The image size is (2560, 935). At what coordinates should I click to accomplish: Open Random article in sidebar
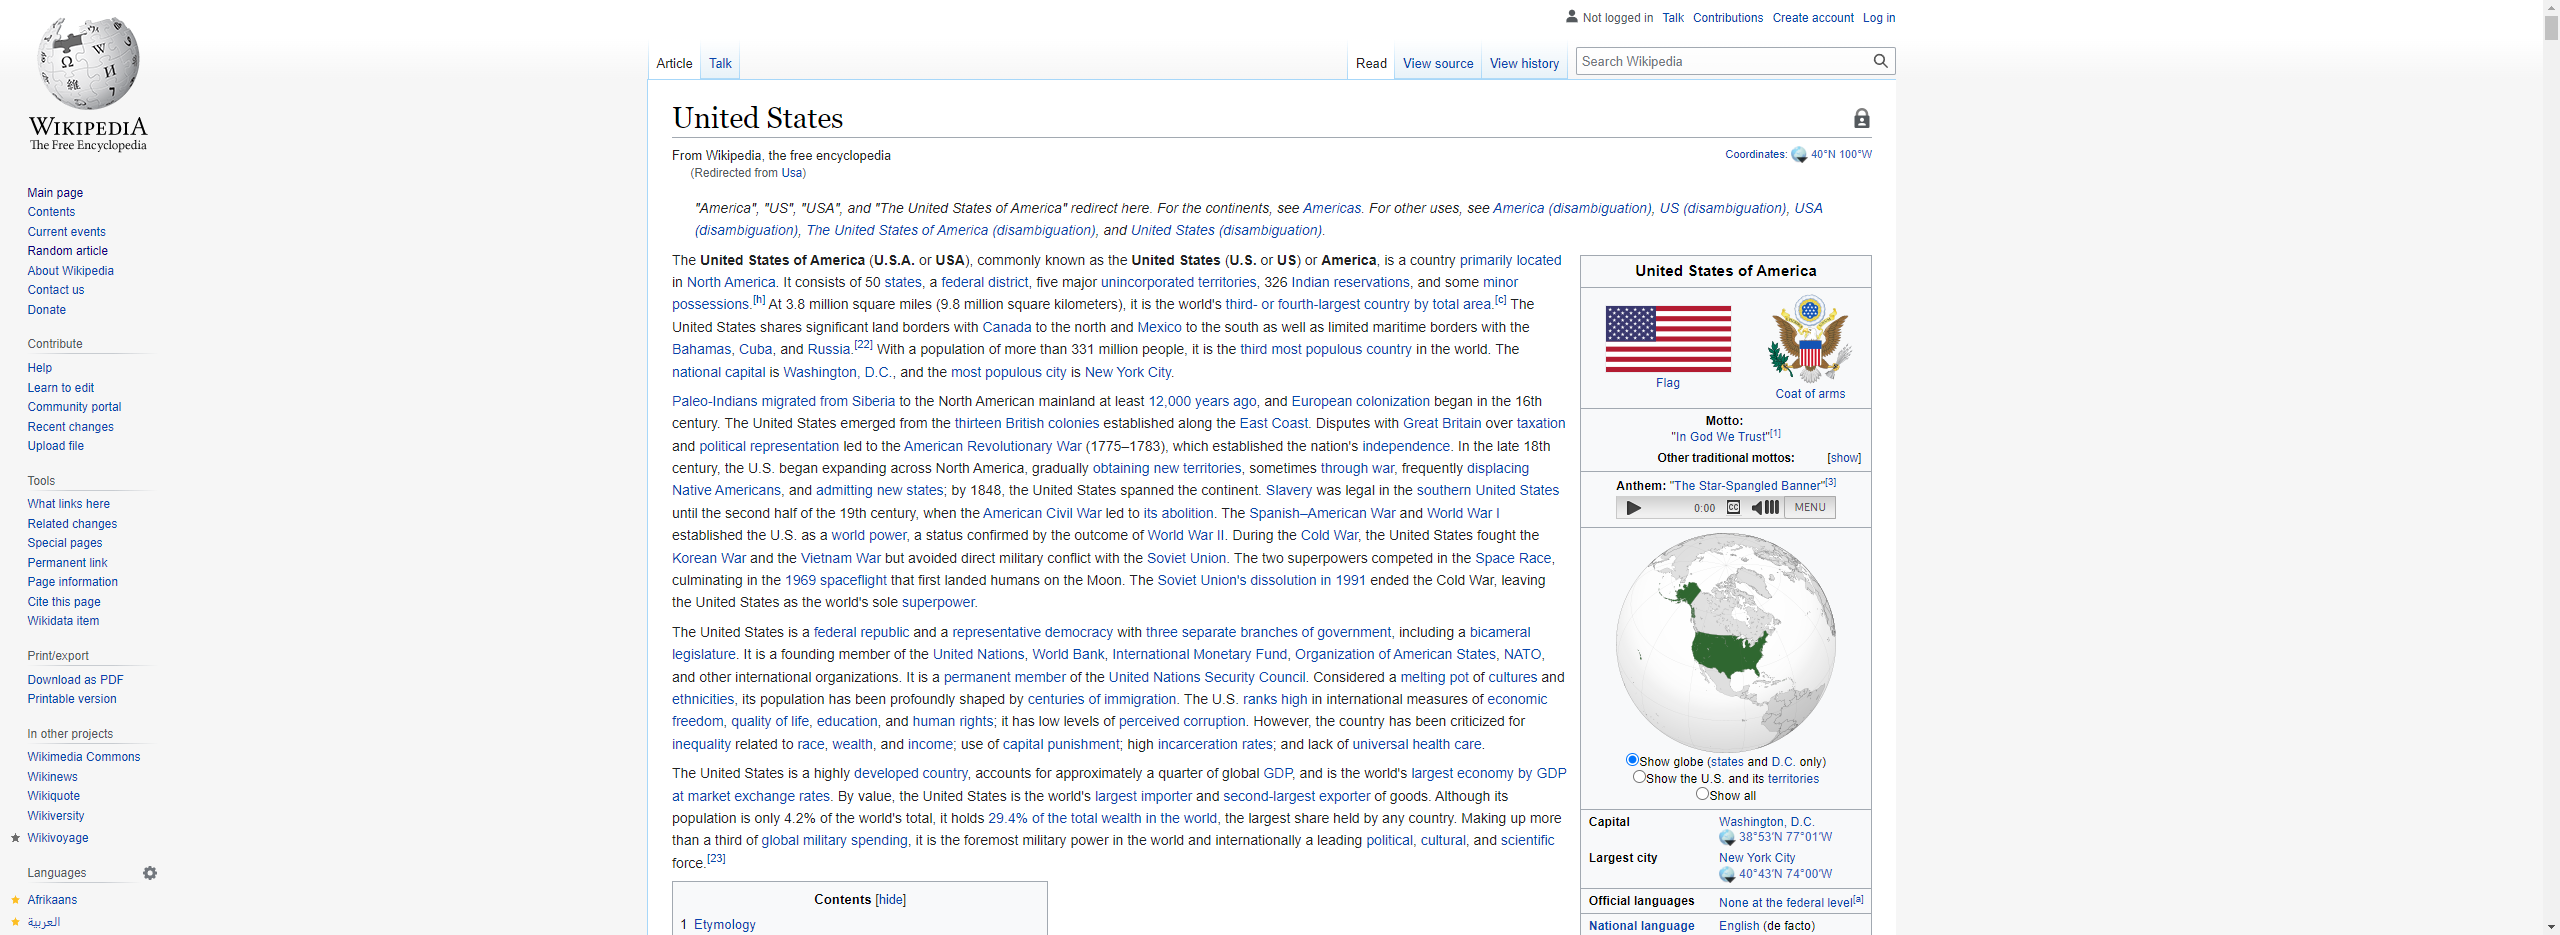click(x=68, y=251)
